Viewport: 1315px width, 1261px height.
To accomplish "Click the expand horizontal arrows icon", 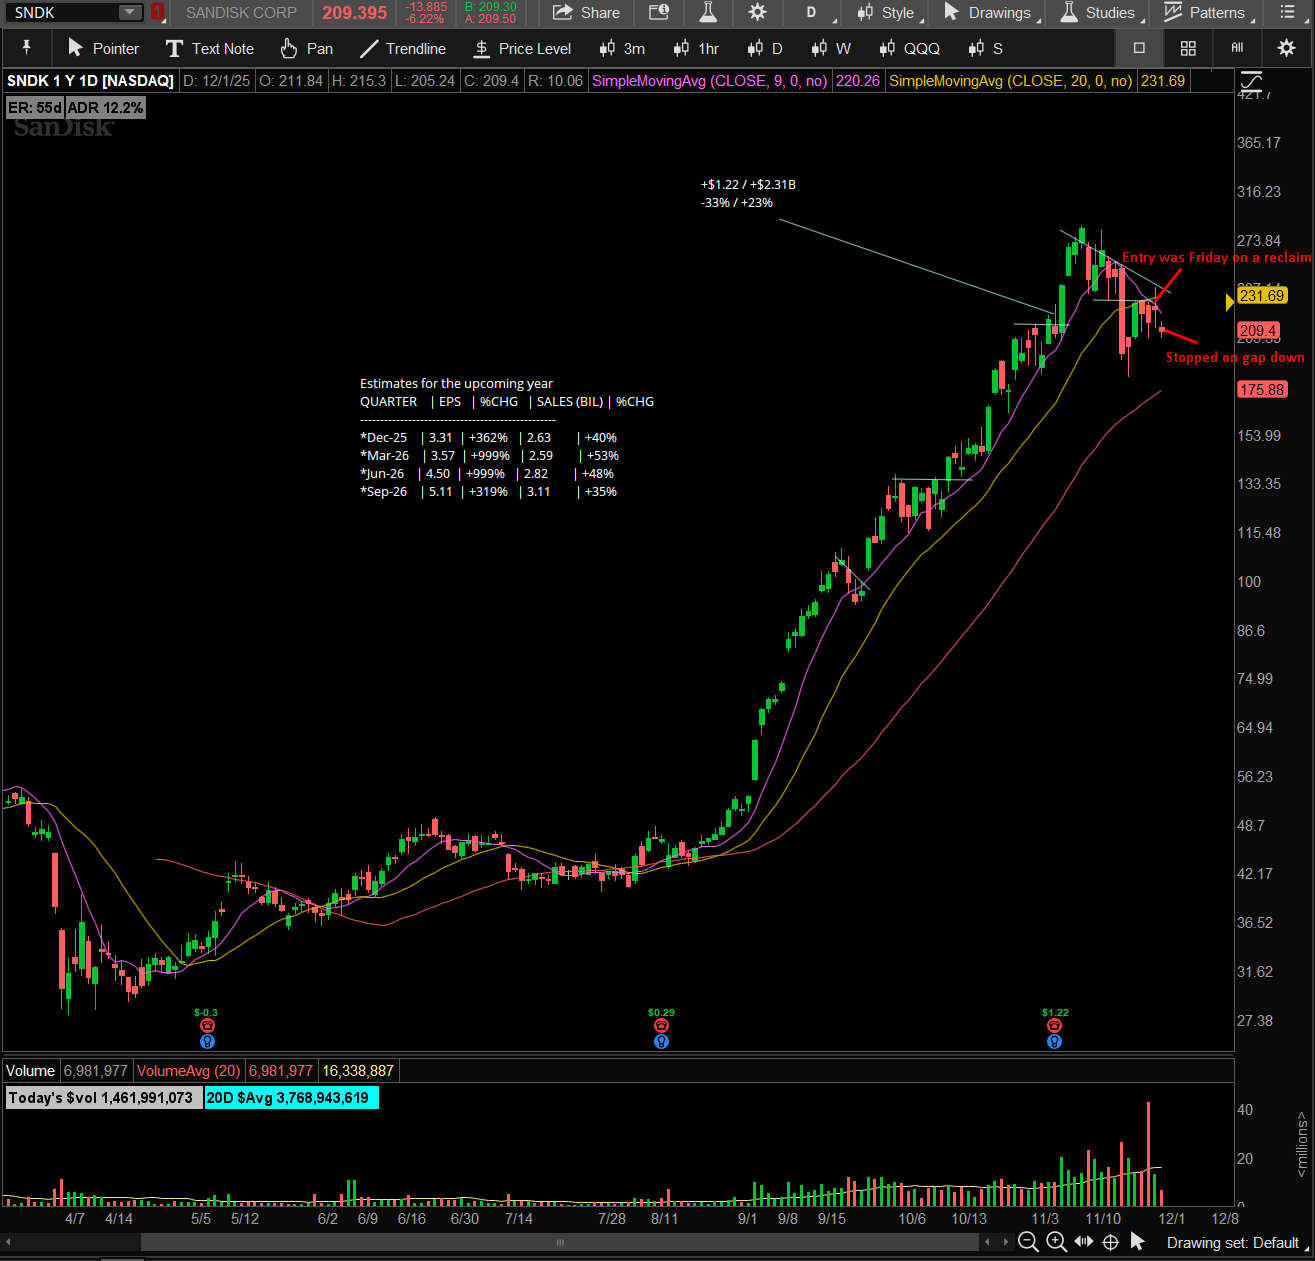I will [1084, 1242].
